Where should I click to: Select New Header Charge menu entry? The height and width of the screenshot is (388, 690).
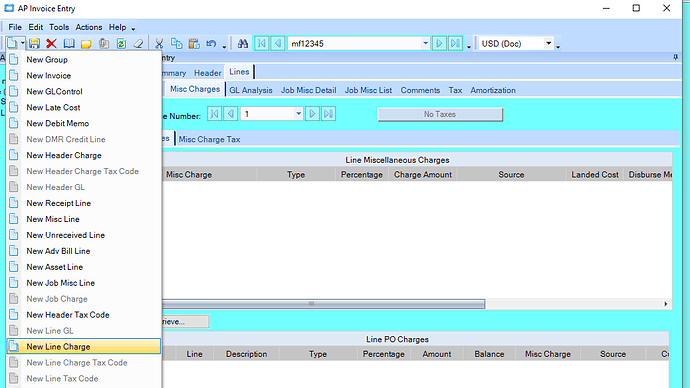pyautogui.click(x=84, y=155)
